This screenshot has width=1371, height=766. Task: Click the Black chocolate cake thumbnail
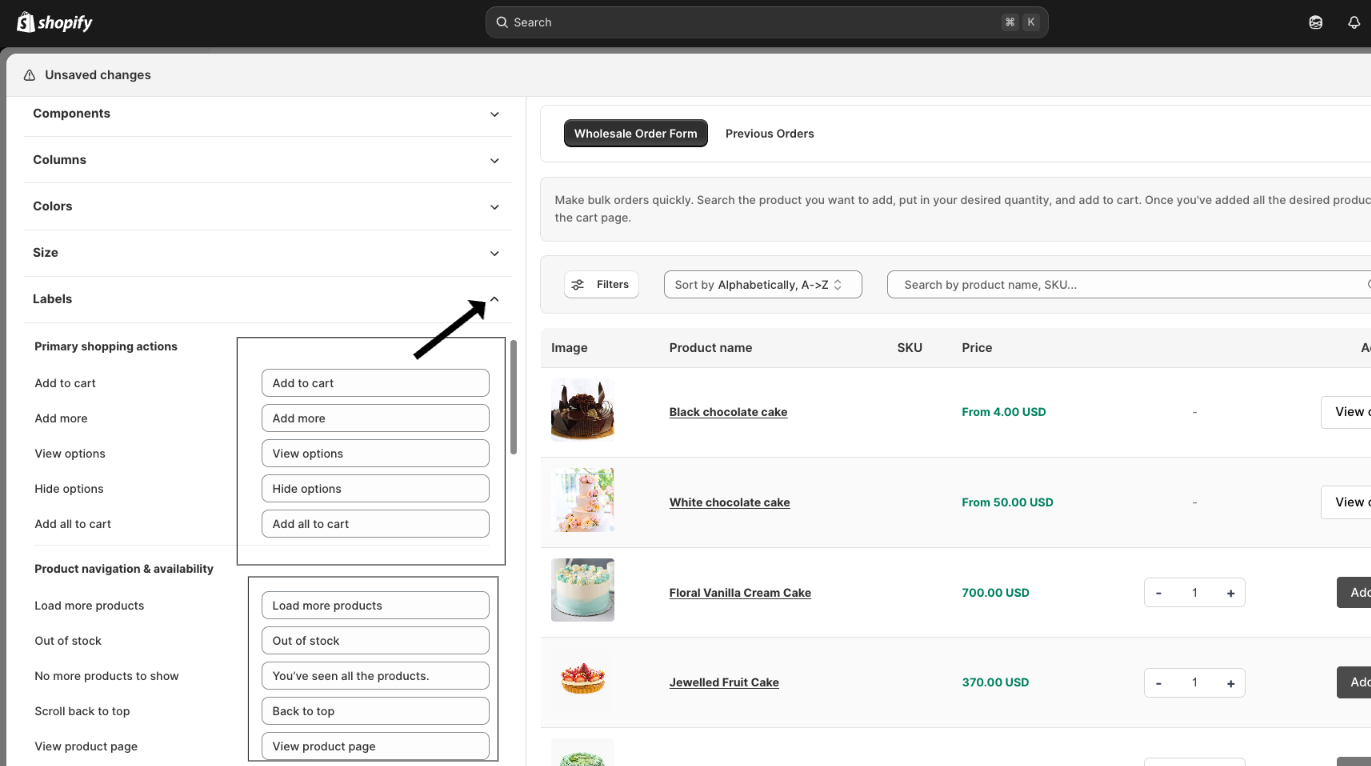[x=582, y=411]
